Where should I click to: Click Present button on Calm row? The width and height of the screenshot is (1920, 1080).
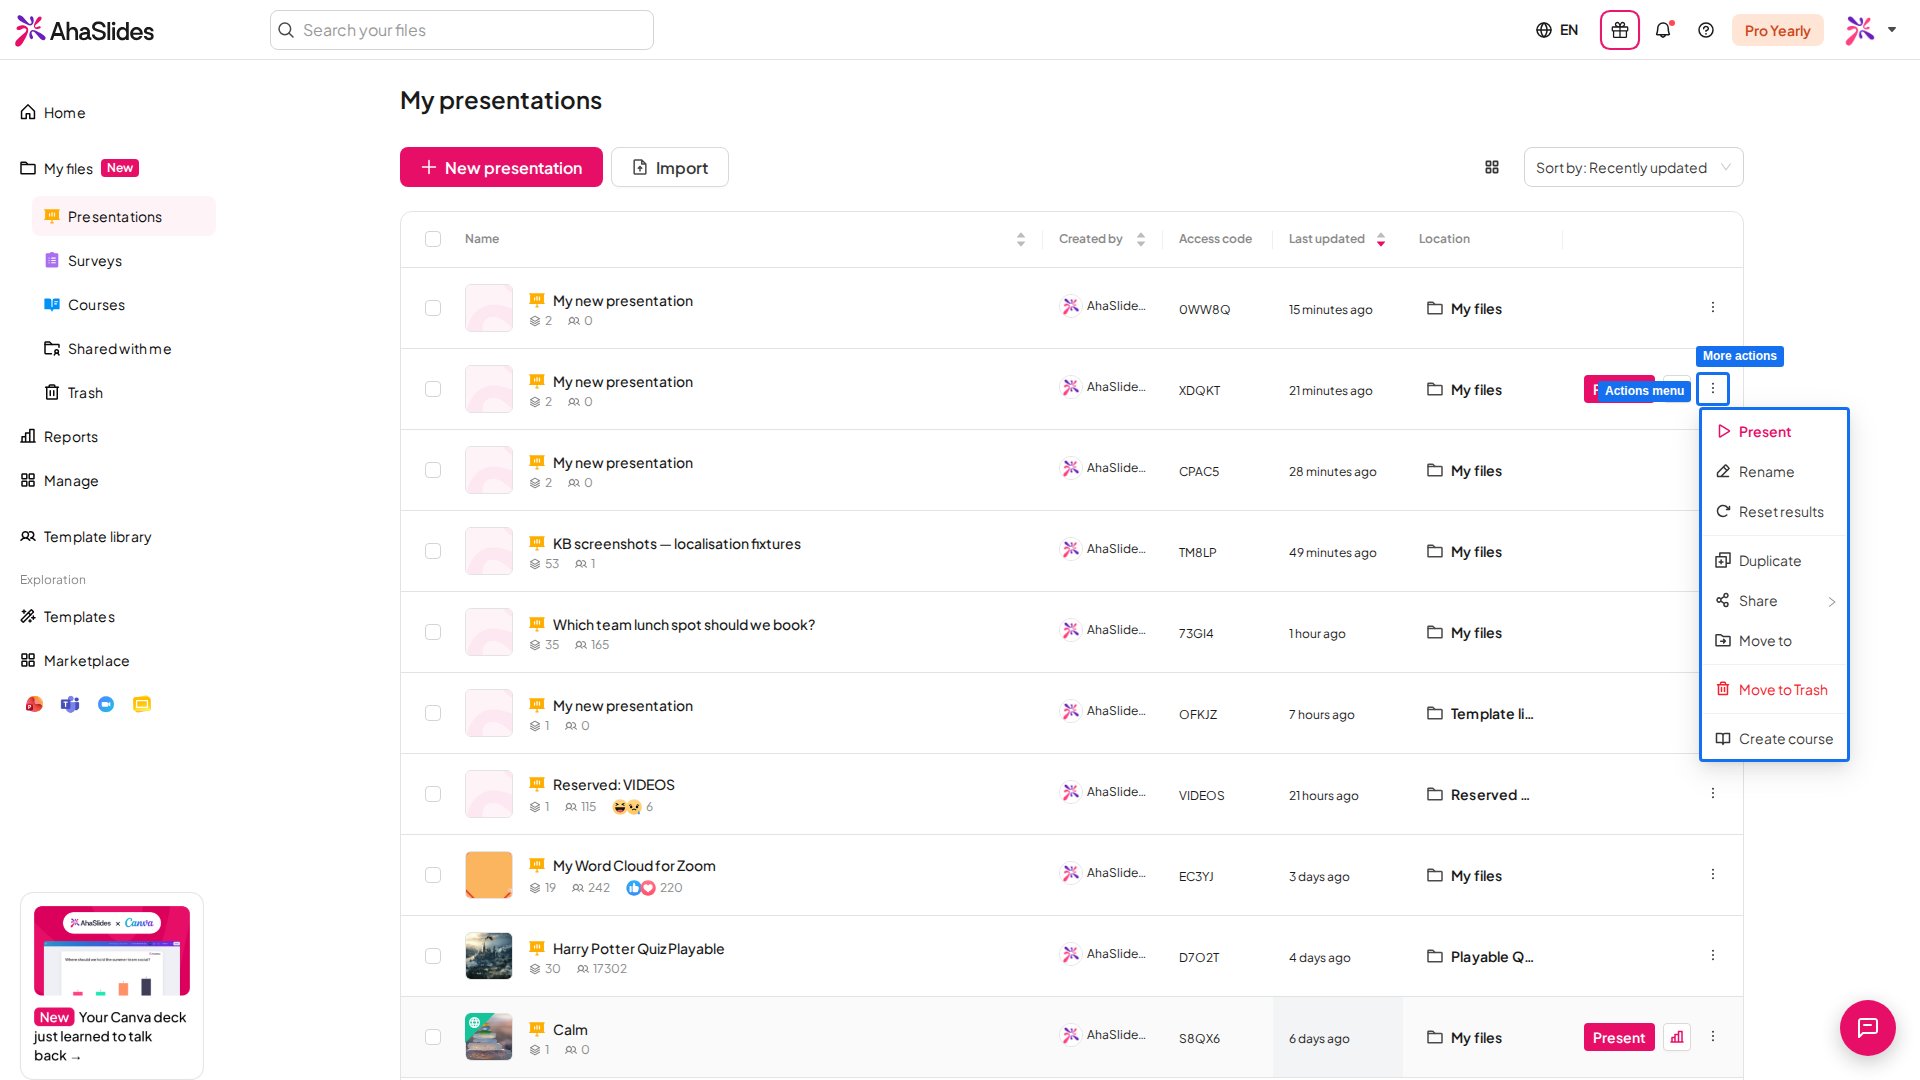click(1619, 1037)
